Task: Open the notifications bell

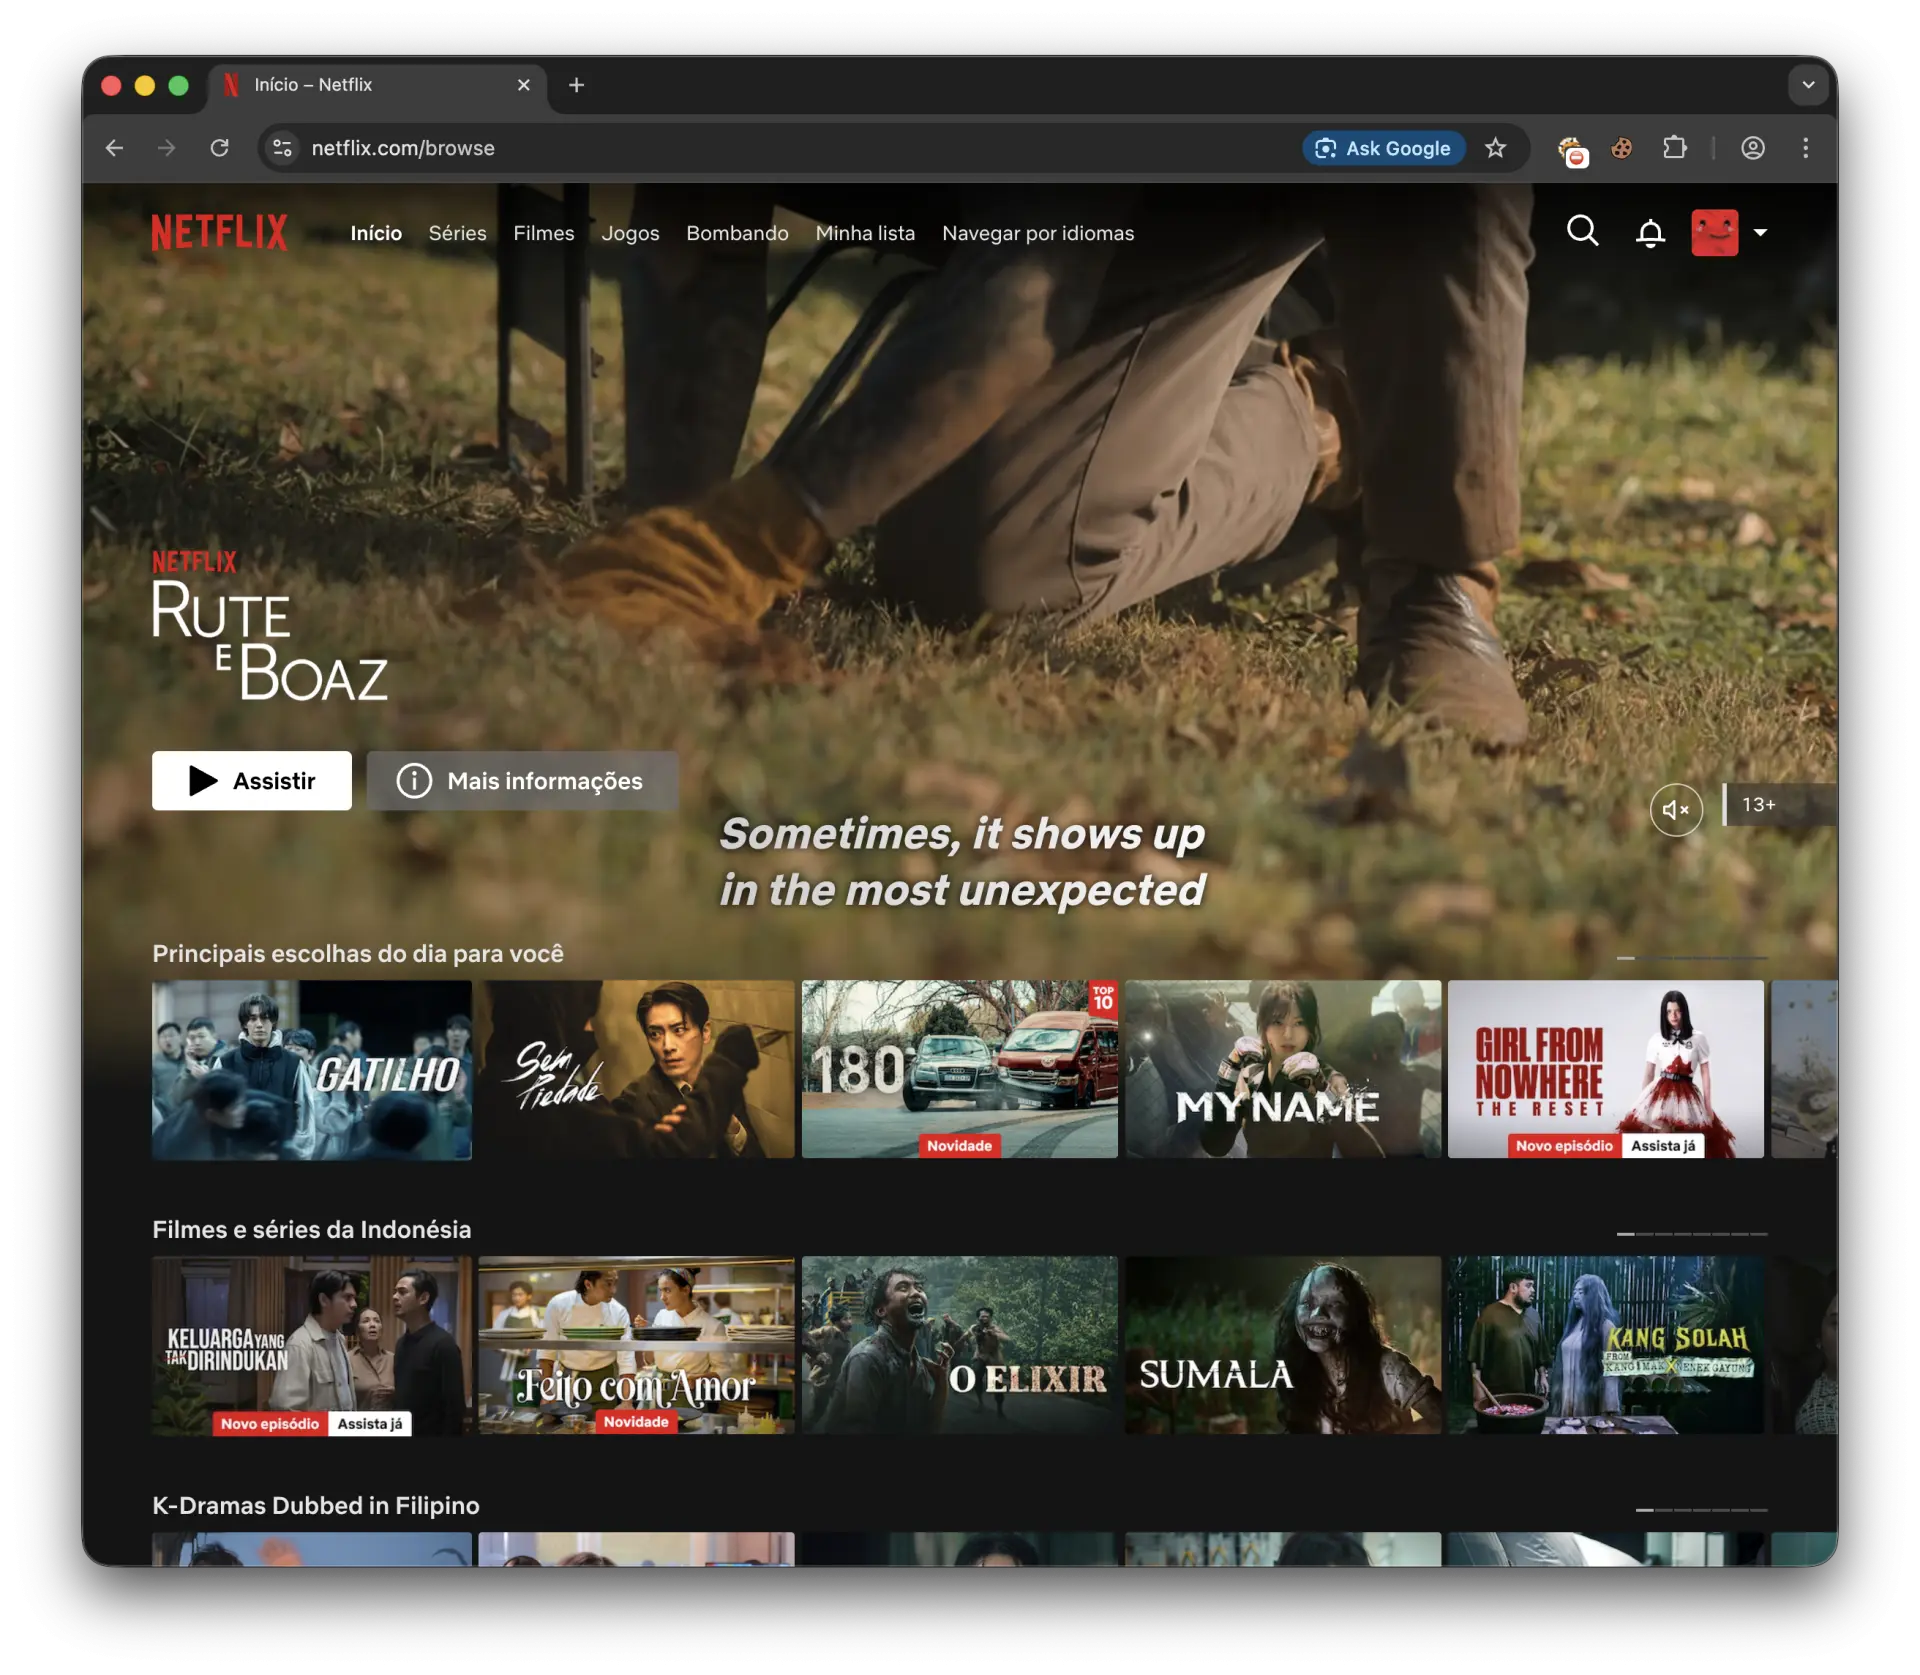Action: pyautogui.click(x=1650, y=233)
